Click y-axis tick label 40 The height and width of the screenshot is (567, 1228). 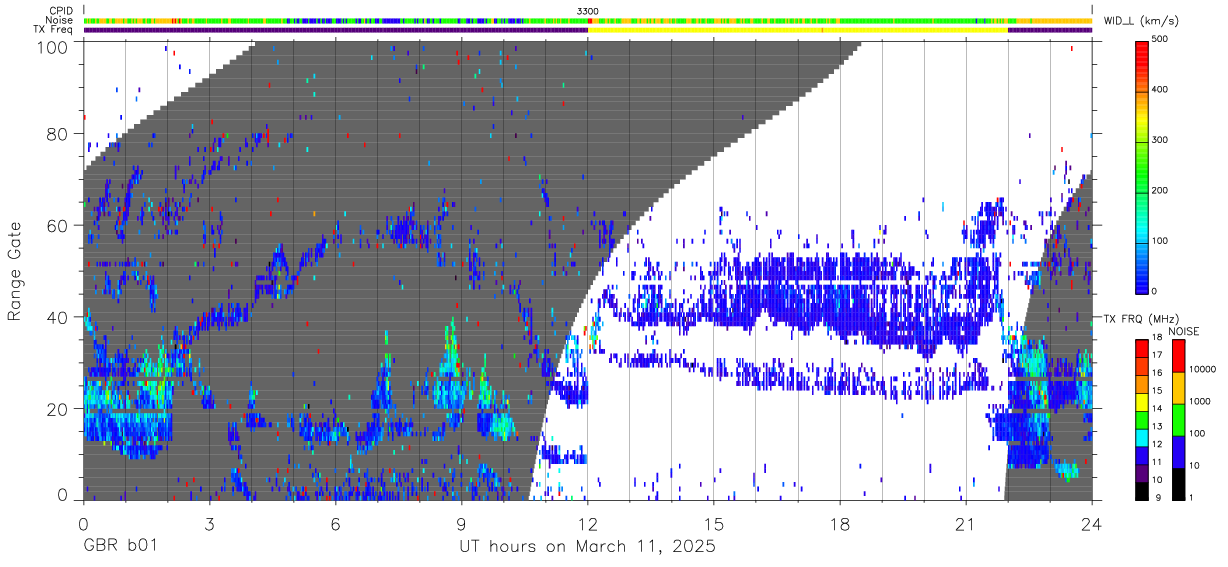coord(58,317)
